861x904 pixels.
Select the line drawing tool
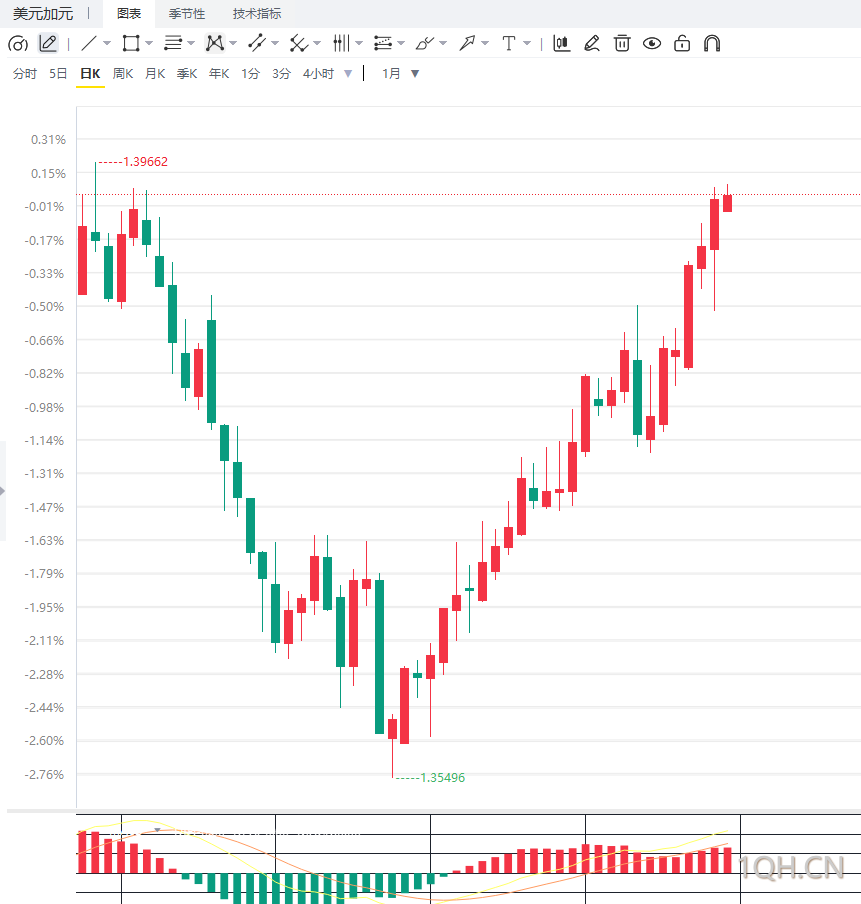point(89,43)
